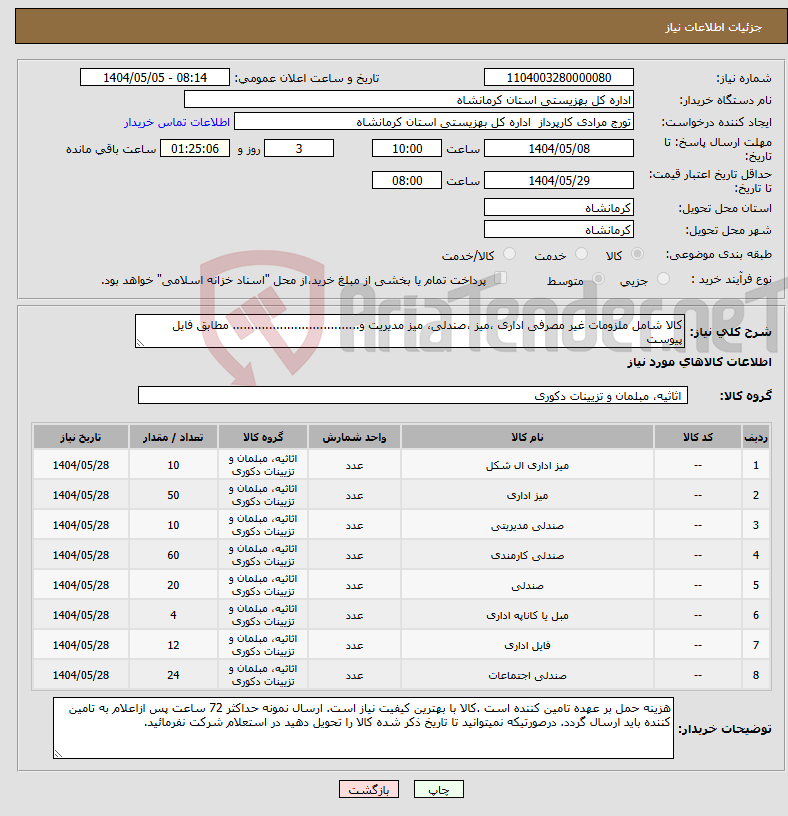This screenshot has width=788, height=816.
Task: Click the نام کالا column header
Action: 527,437
